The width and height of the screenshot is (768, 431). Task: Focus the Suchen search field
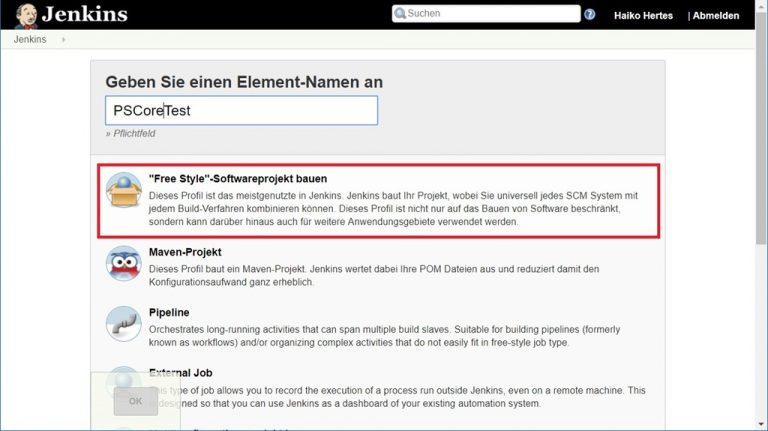pos(492,14)
